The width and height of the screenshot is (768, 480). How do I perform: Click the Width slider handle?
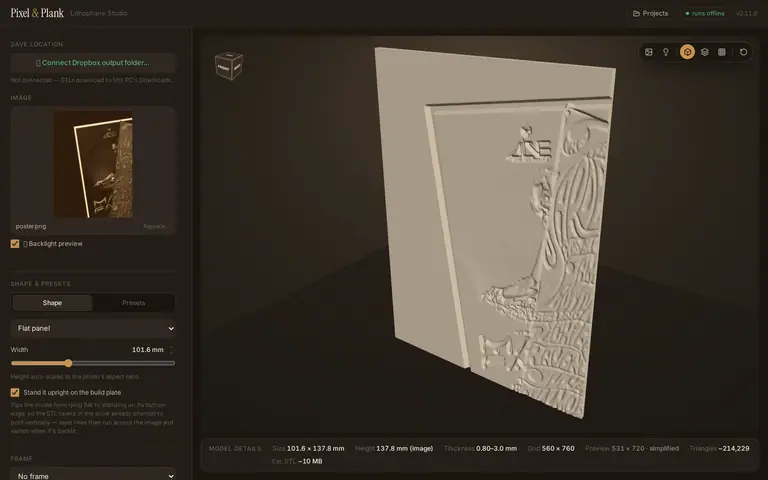click(69, 363)
